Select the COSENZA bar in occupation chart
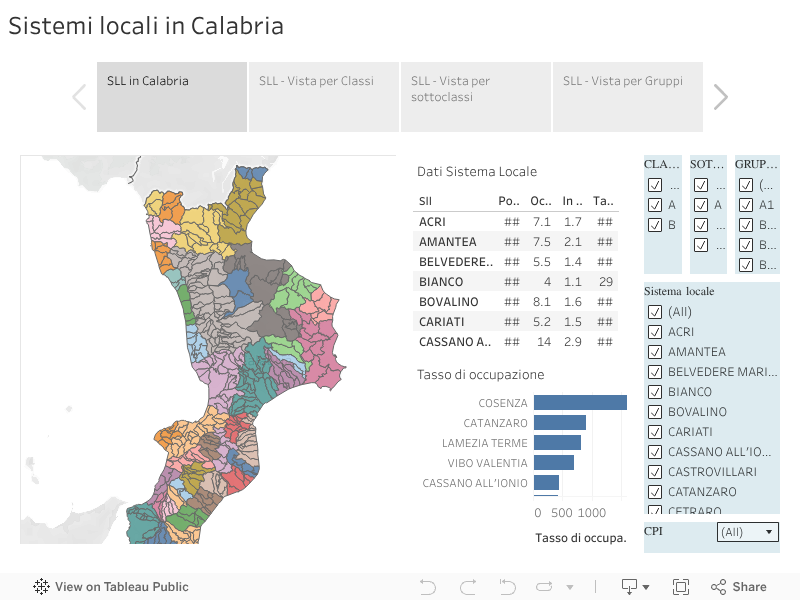This screenshot has width=800, height=600. point(580,402)
